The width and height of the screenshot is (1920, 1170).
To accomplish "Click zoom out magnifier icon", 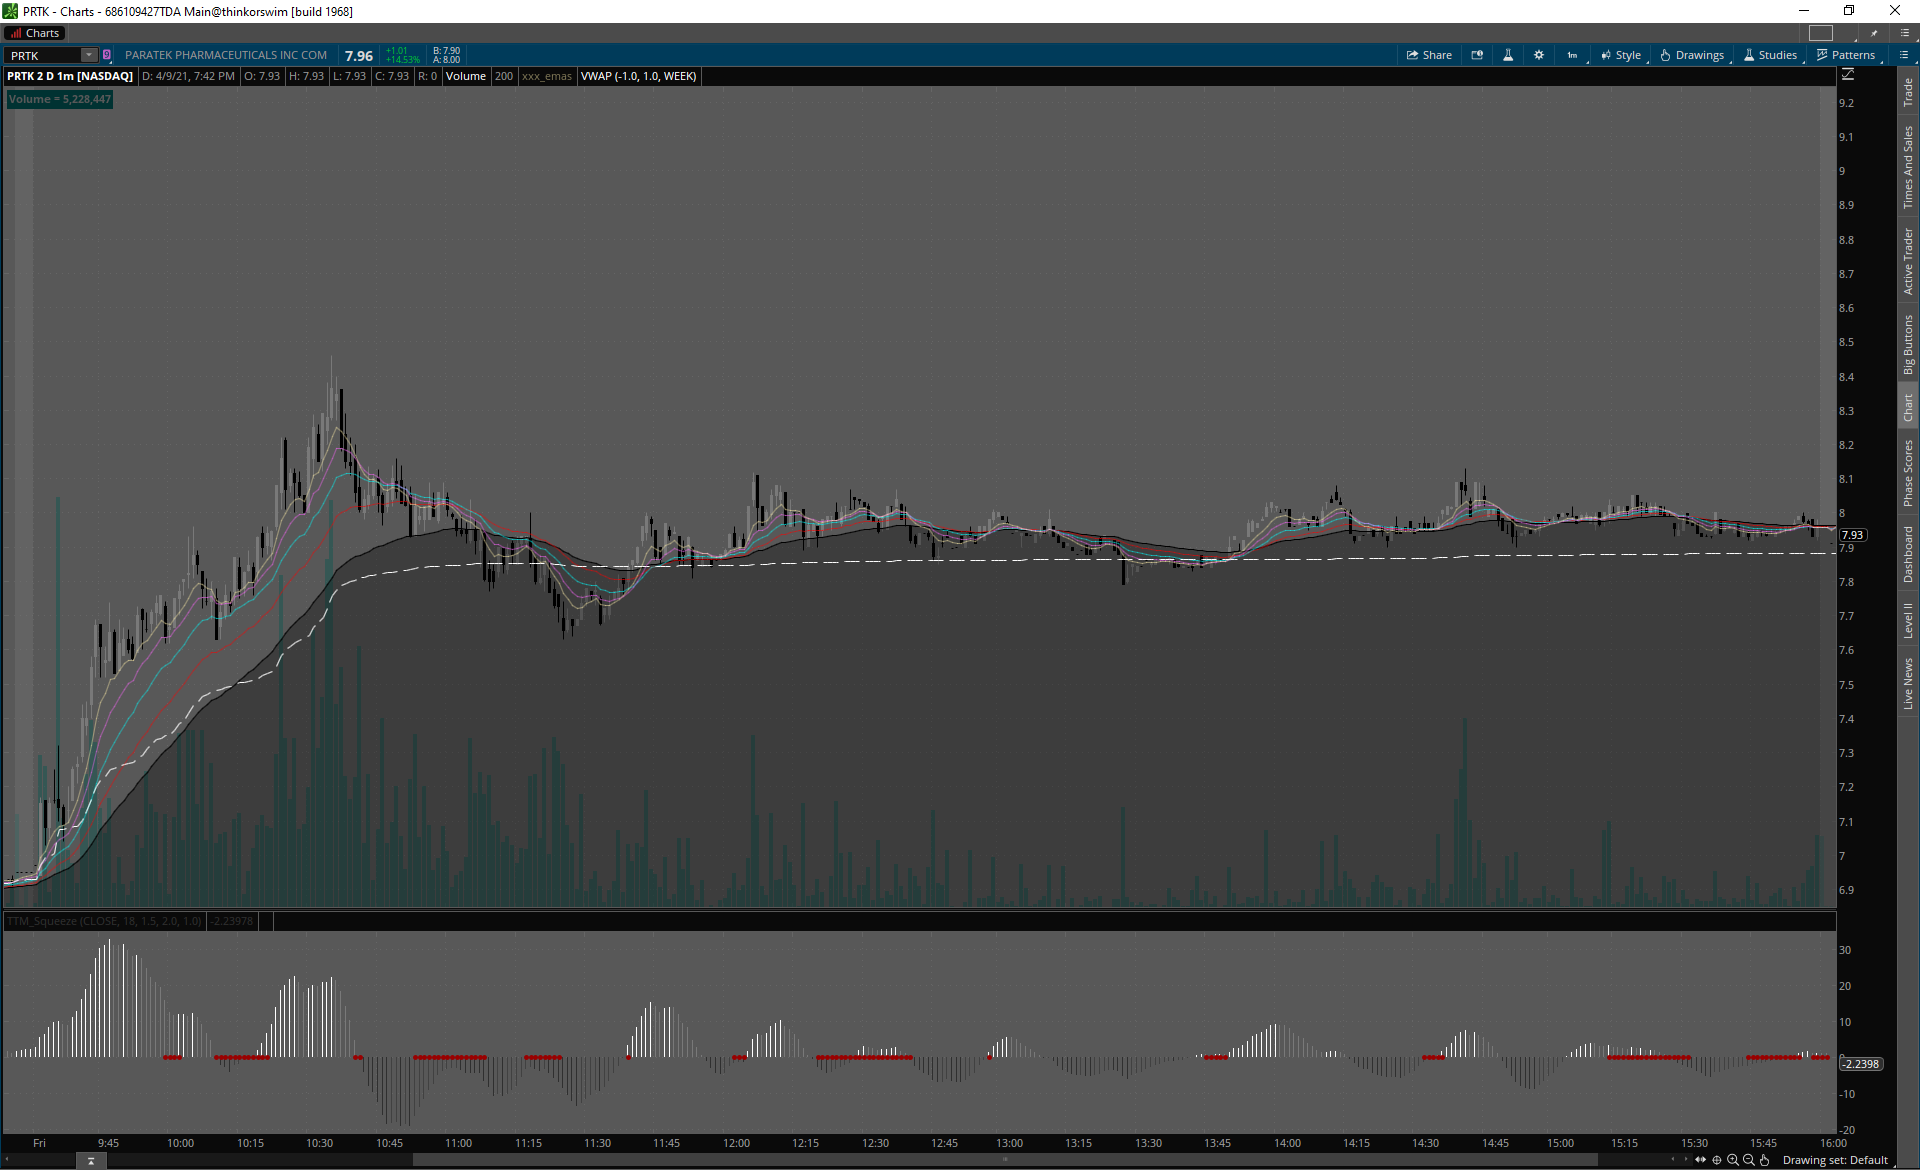I will click(x=1749, y=1160).
